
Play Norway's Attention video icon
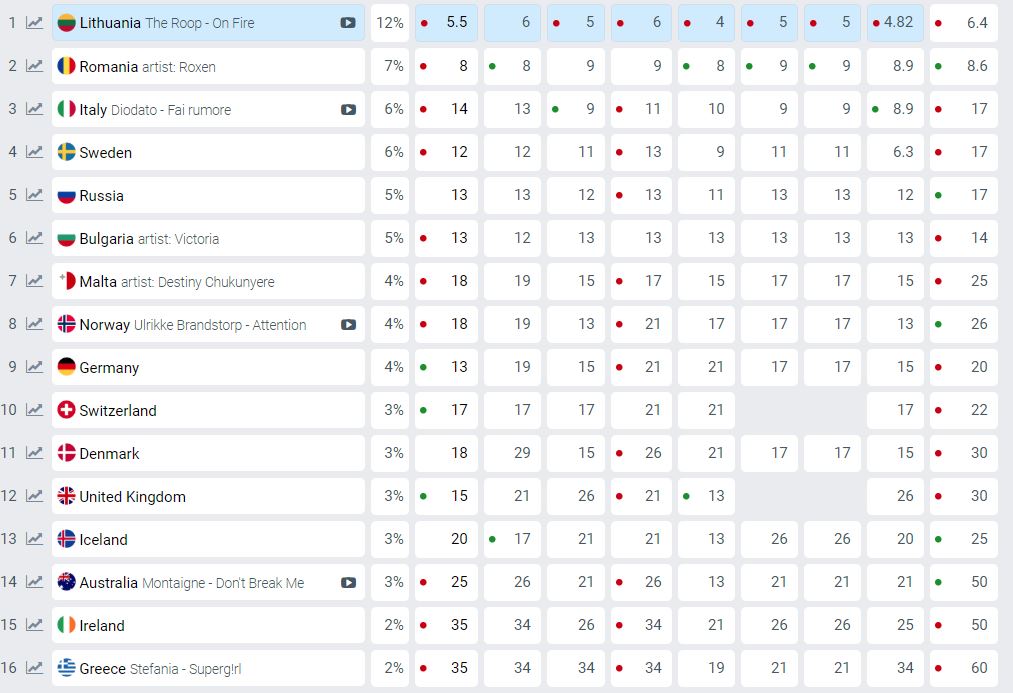point(348,324)
